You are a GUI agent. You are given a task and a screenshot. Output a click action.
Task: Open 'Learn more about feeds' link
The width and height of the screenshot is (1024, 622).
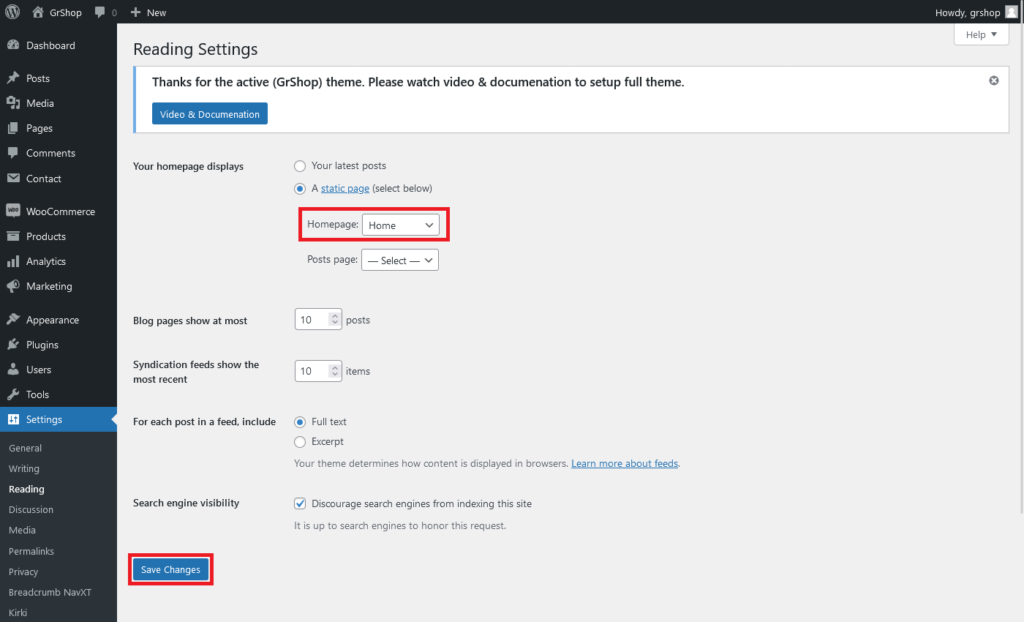tap(625, 464)
